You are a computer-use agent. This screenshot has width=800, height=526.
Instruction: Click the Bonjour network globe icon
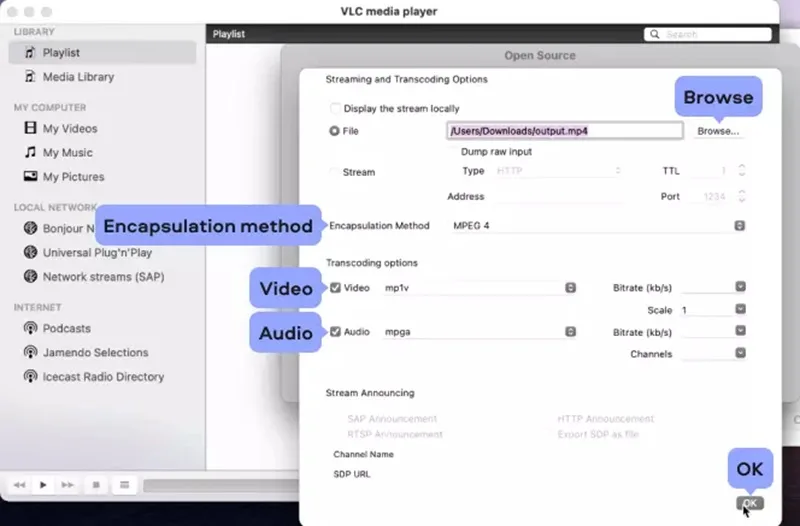tap(30, 228)
